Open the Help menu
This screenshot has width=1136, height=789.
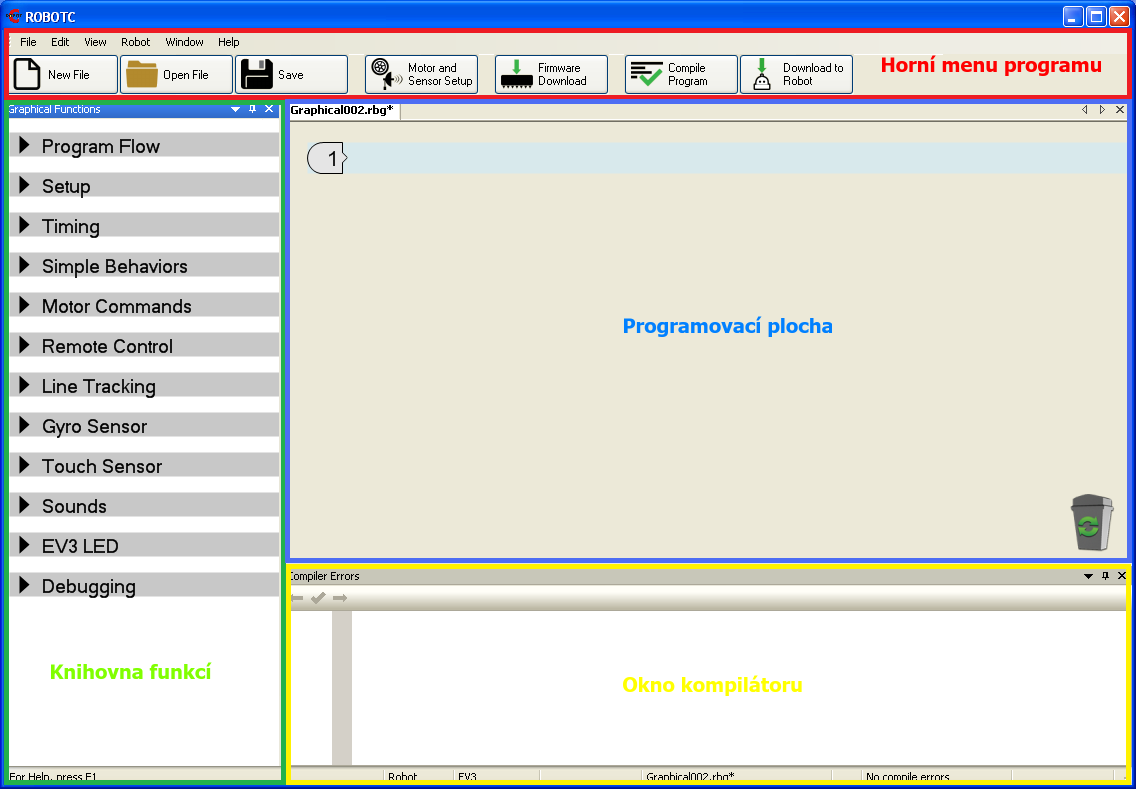point(229,42)
